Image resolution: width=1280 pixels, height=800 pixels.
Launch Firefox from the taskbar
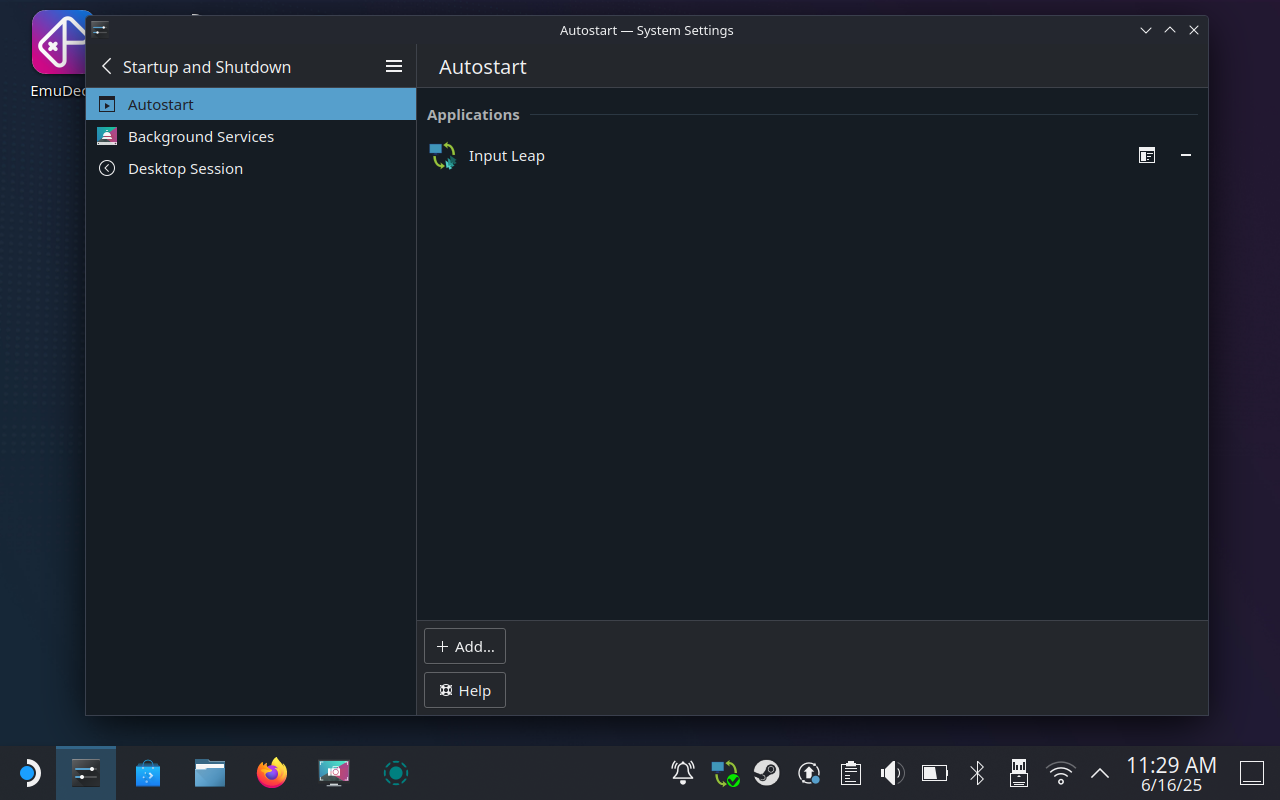tap(271, 773)
